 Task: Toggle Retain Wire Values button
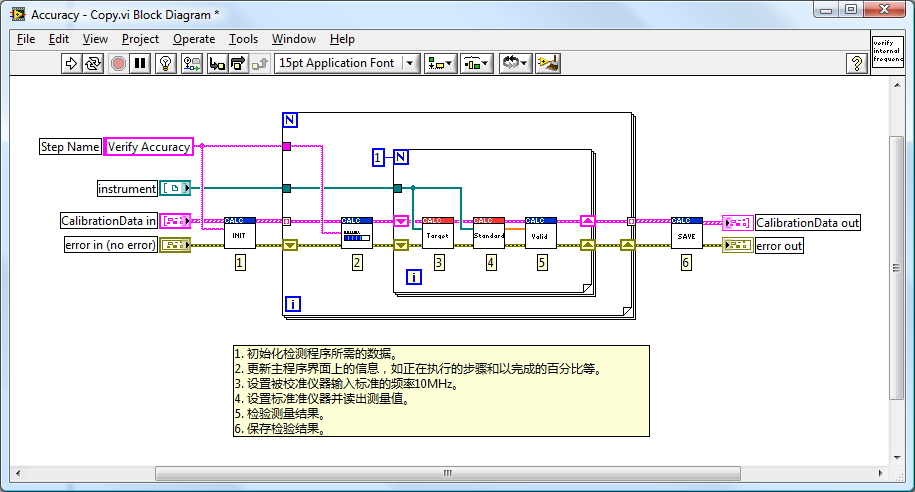coord(190,63)
